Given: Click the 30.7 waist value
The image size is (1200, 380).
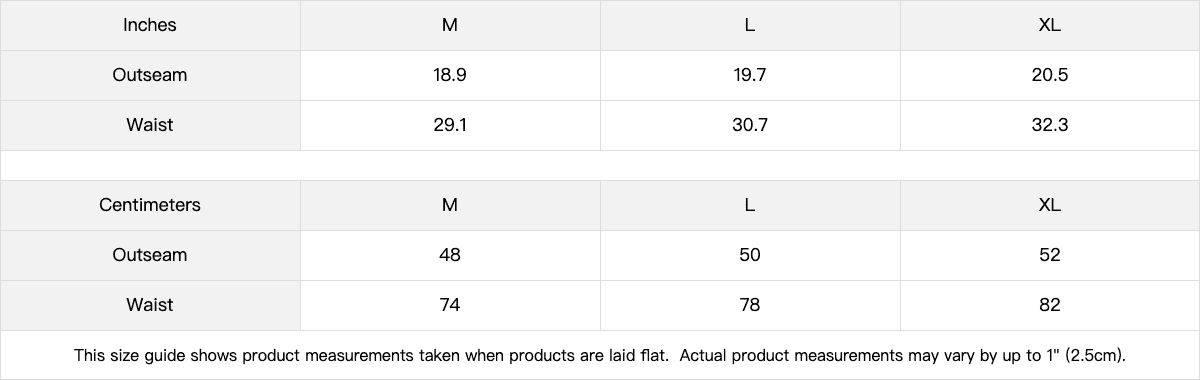Looking at the screenshot, I should pos(750,125).
